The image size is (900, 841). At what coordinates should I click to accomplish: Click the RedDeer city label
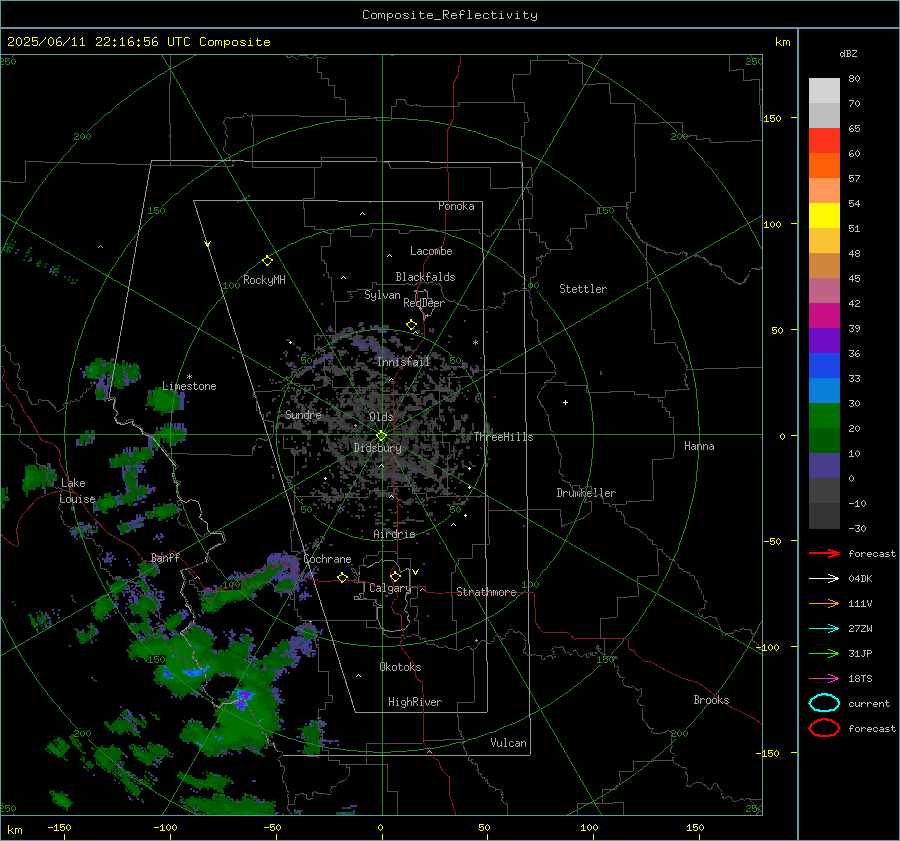pyautogui.click(x=424, y=303)
